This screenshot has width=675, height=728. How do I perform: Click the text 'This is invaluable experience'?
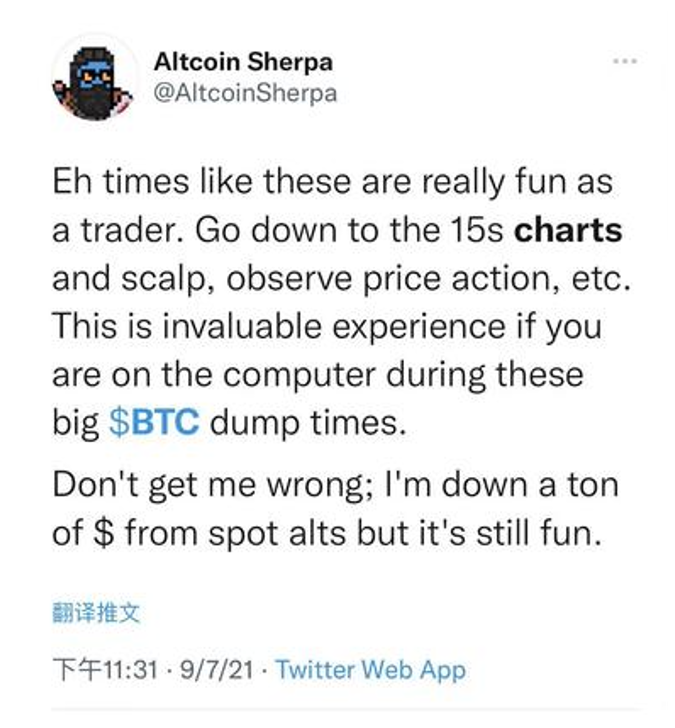[x=279, y=326]
